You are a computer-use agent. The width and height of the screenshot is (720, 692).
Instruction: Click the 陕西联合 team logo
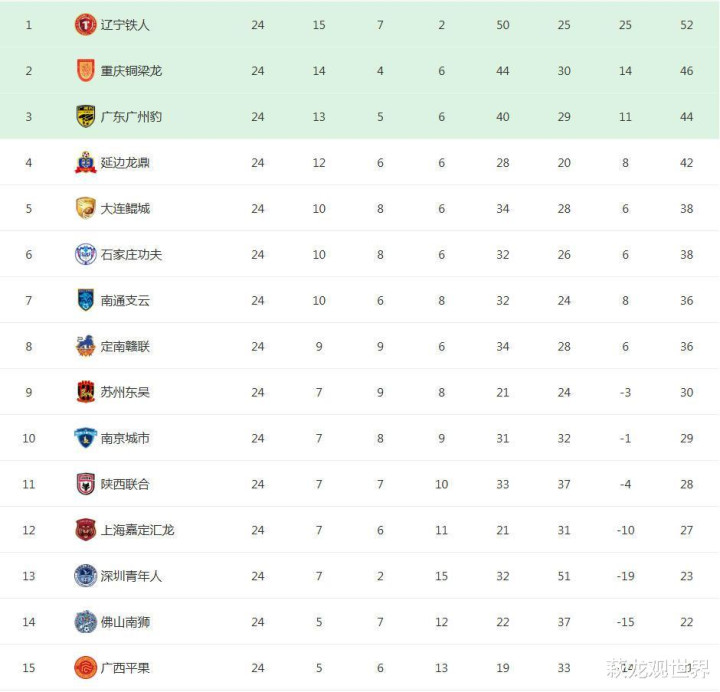85,484
